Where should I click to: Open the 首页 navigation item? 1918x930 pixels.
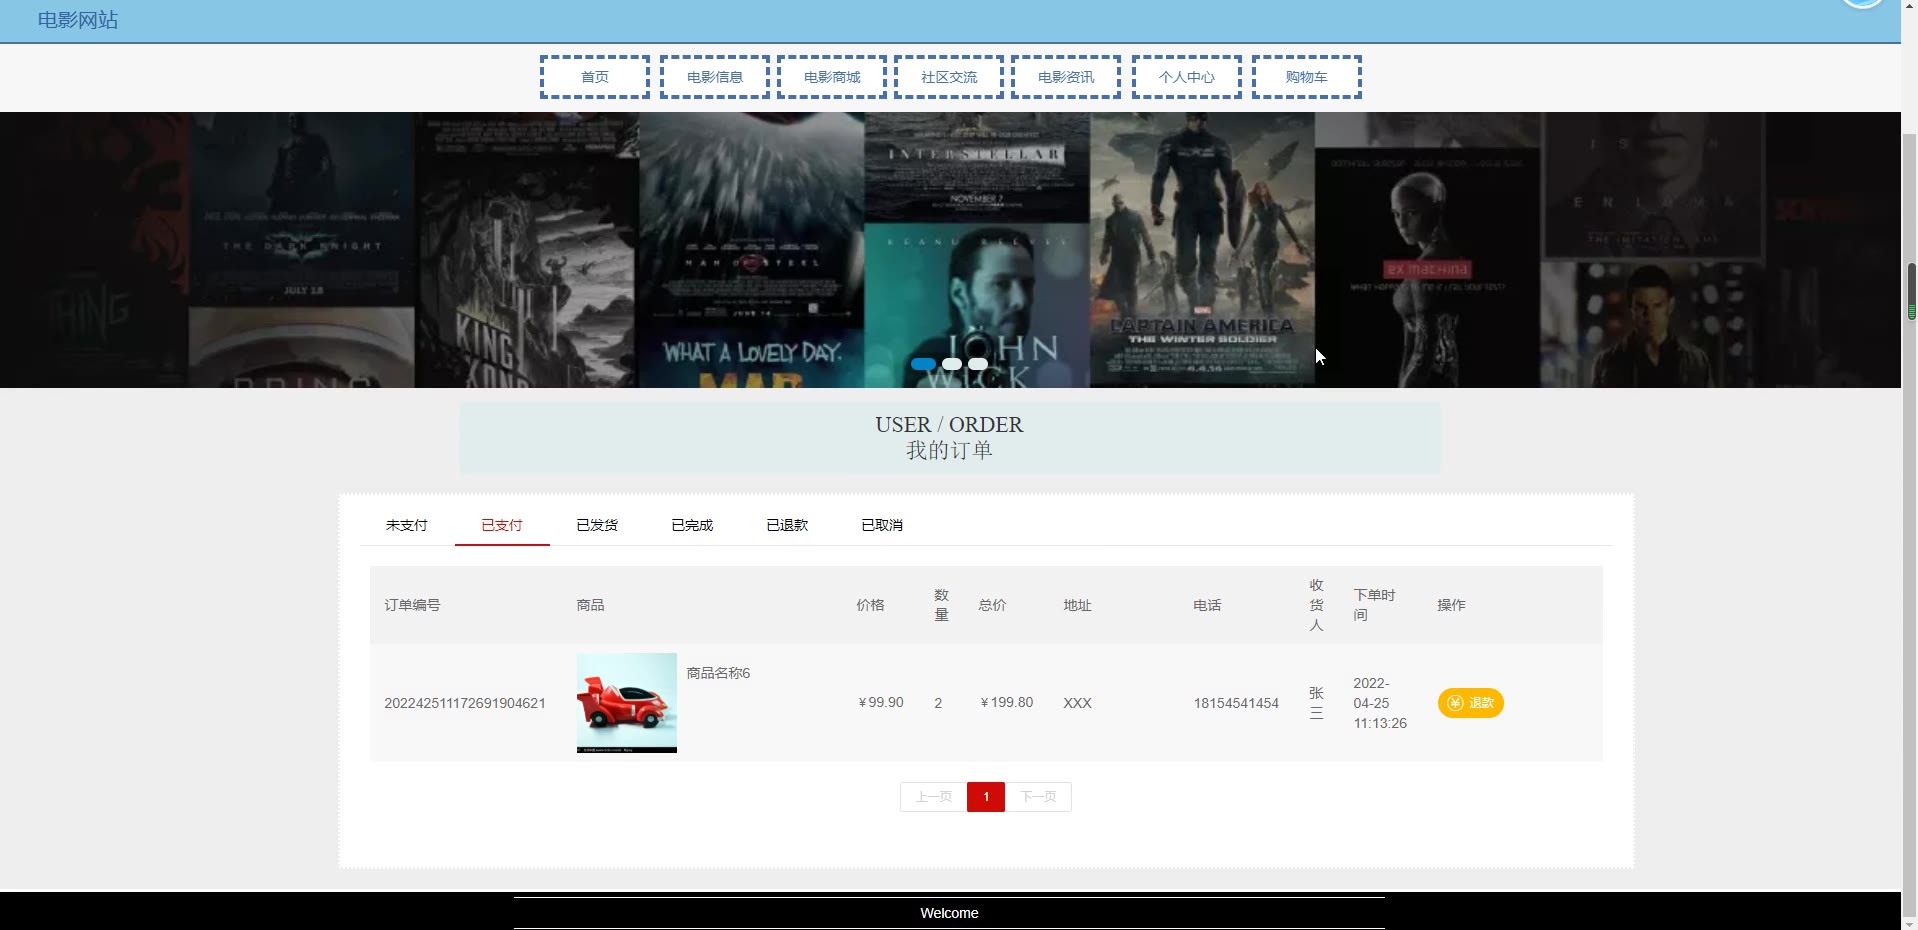coord(595,77)
